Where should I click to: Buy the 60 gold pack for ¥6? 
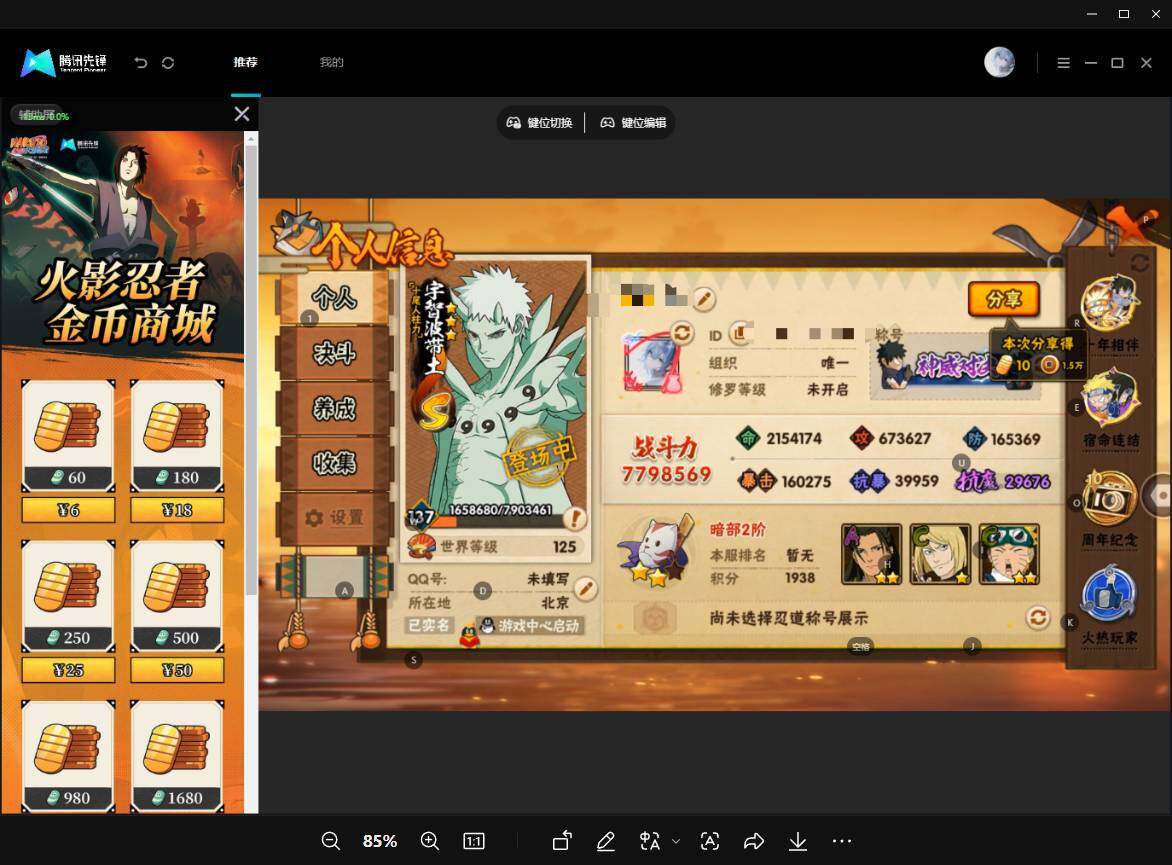68,510
